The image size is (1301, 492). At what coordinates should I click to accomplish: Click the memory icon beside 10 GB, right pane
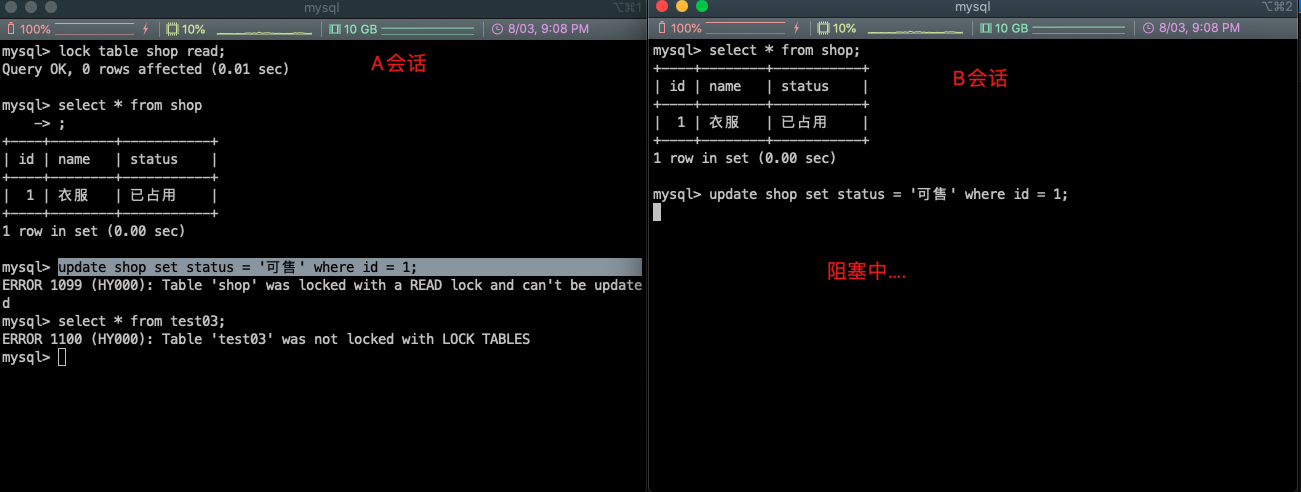[985, 29]
